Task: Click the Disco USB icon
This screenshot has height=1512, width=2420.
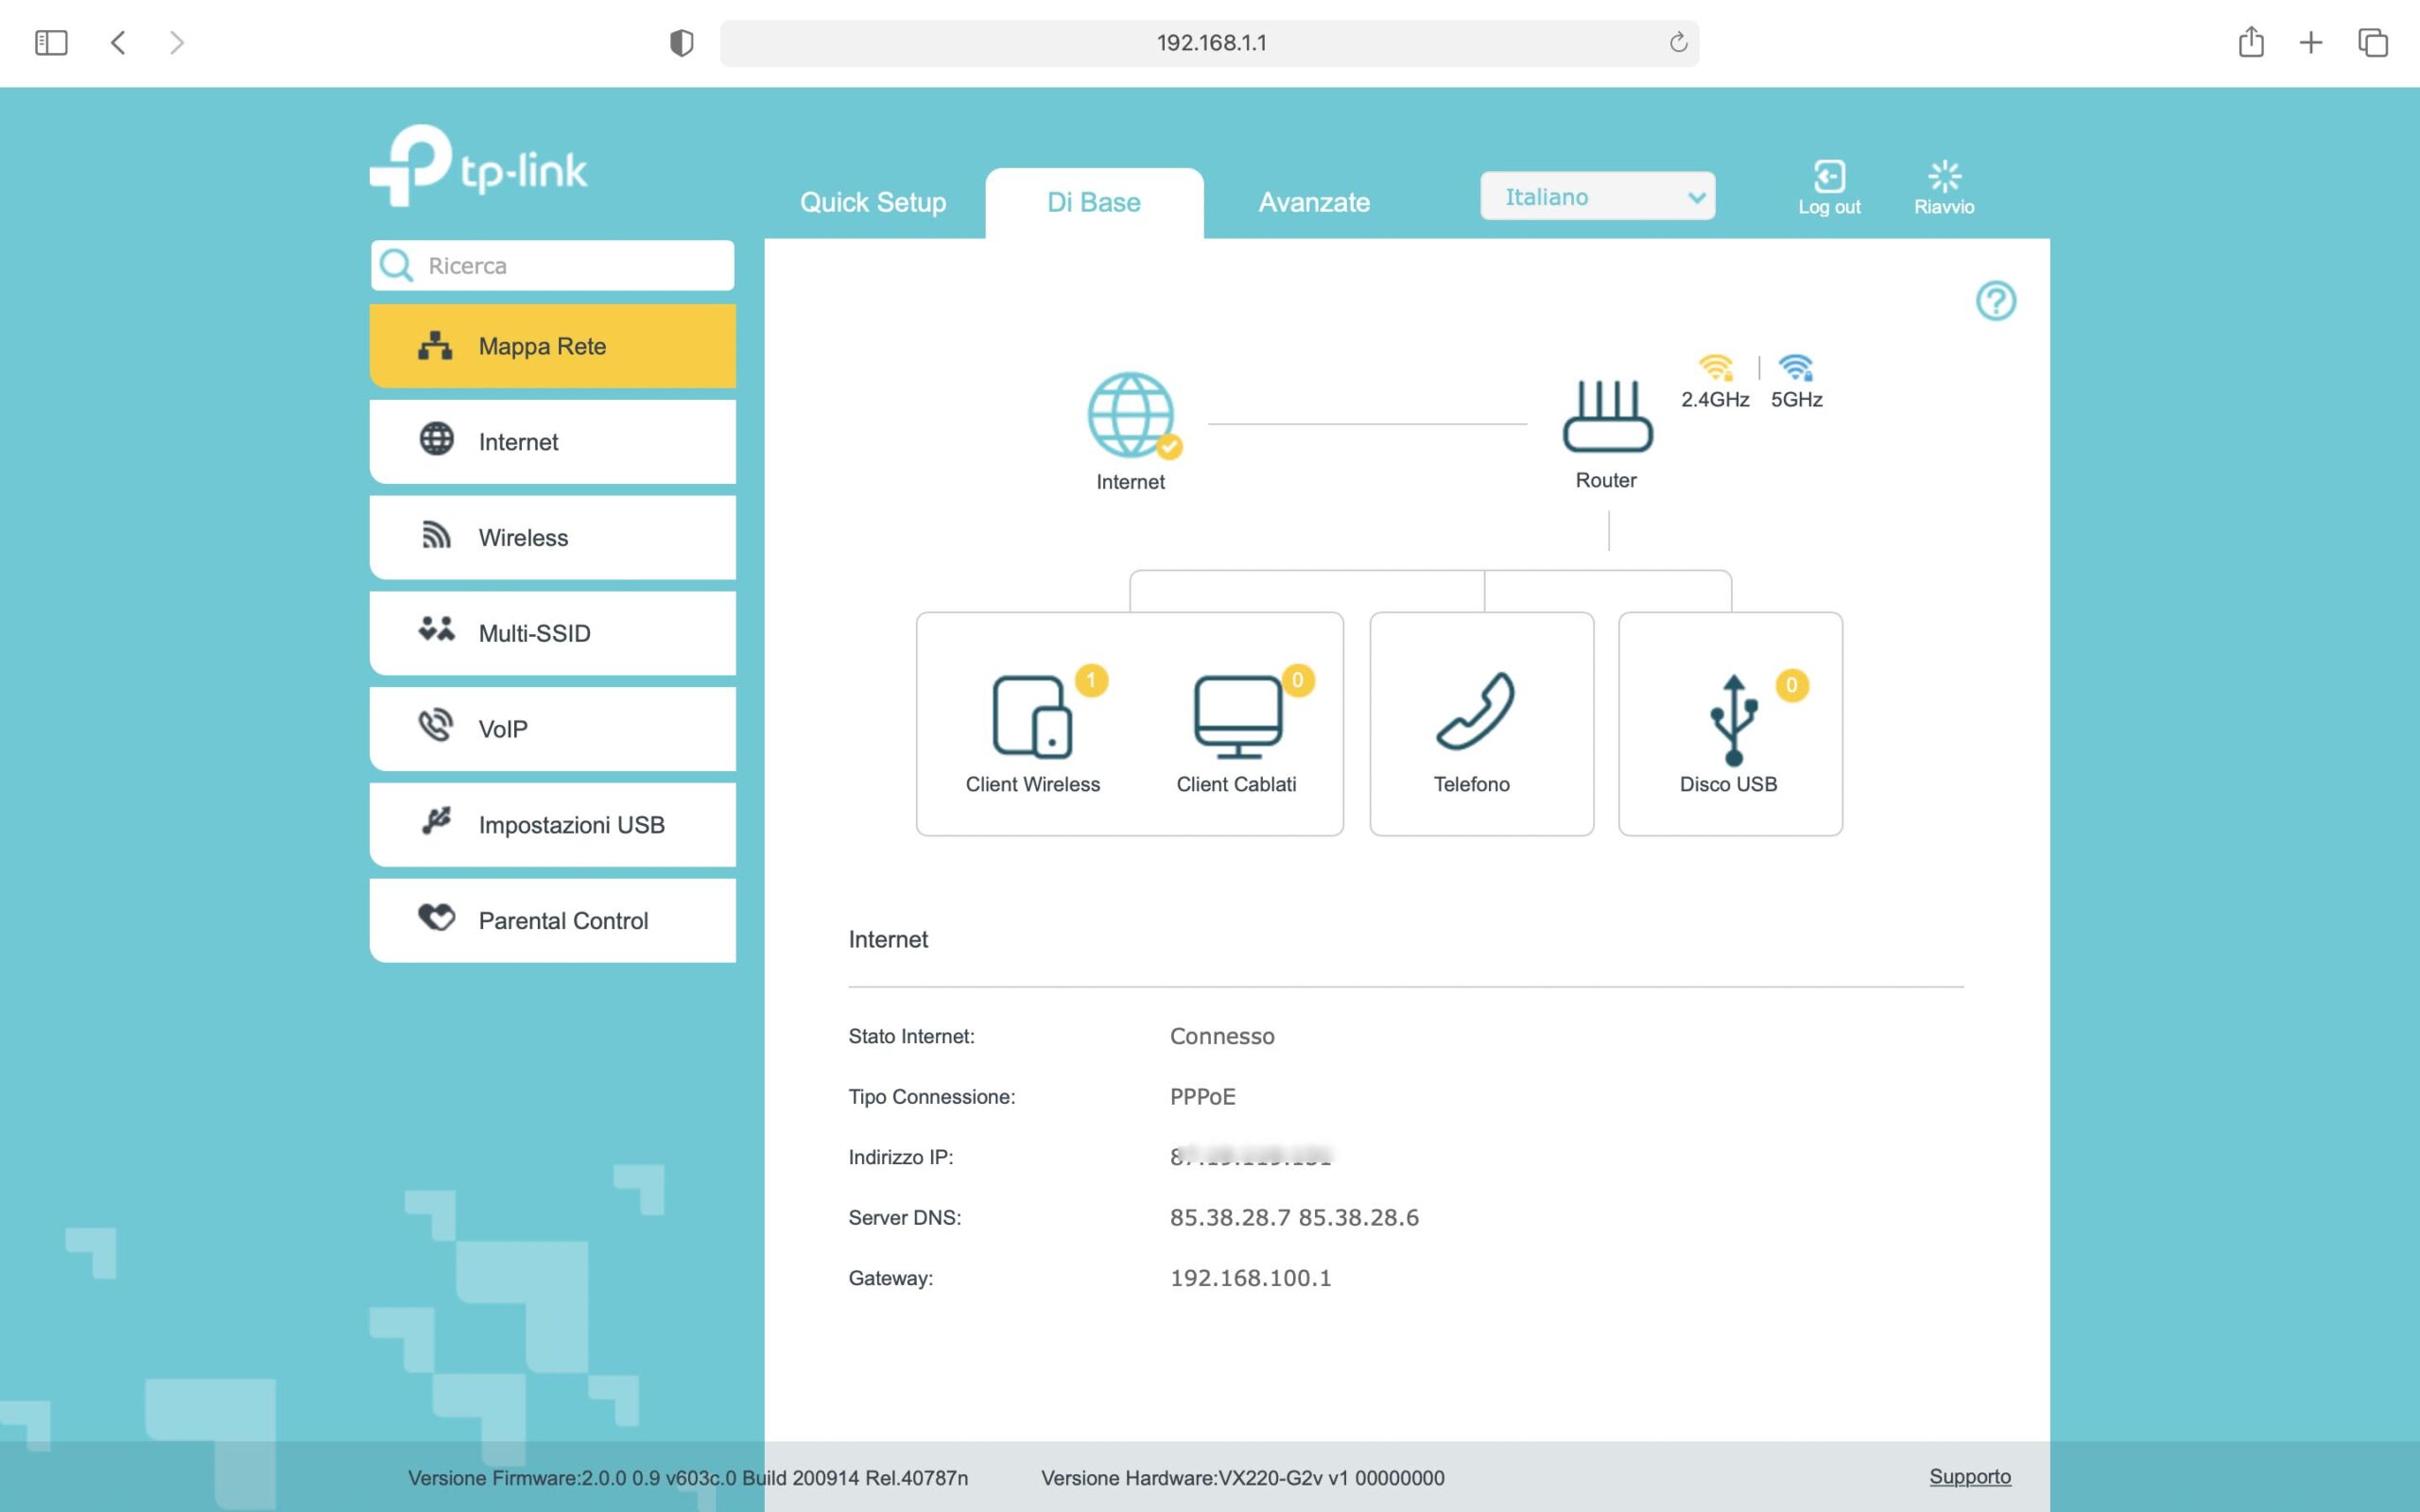Action: 1733,720
